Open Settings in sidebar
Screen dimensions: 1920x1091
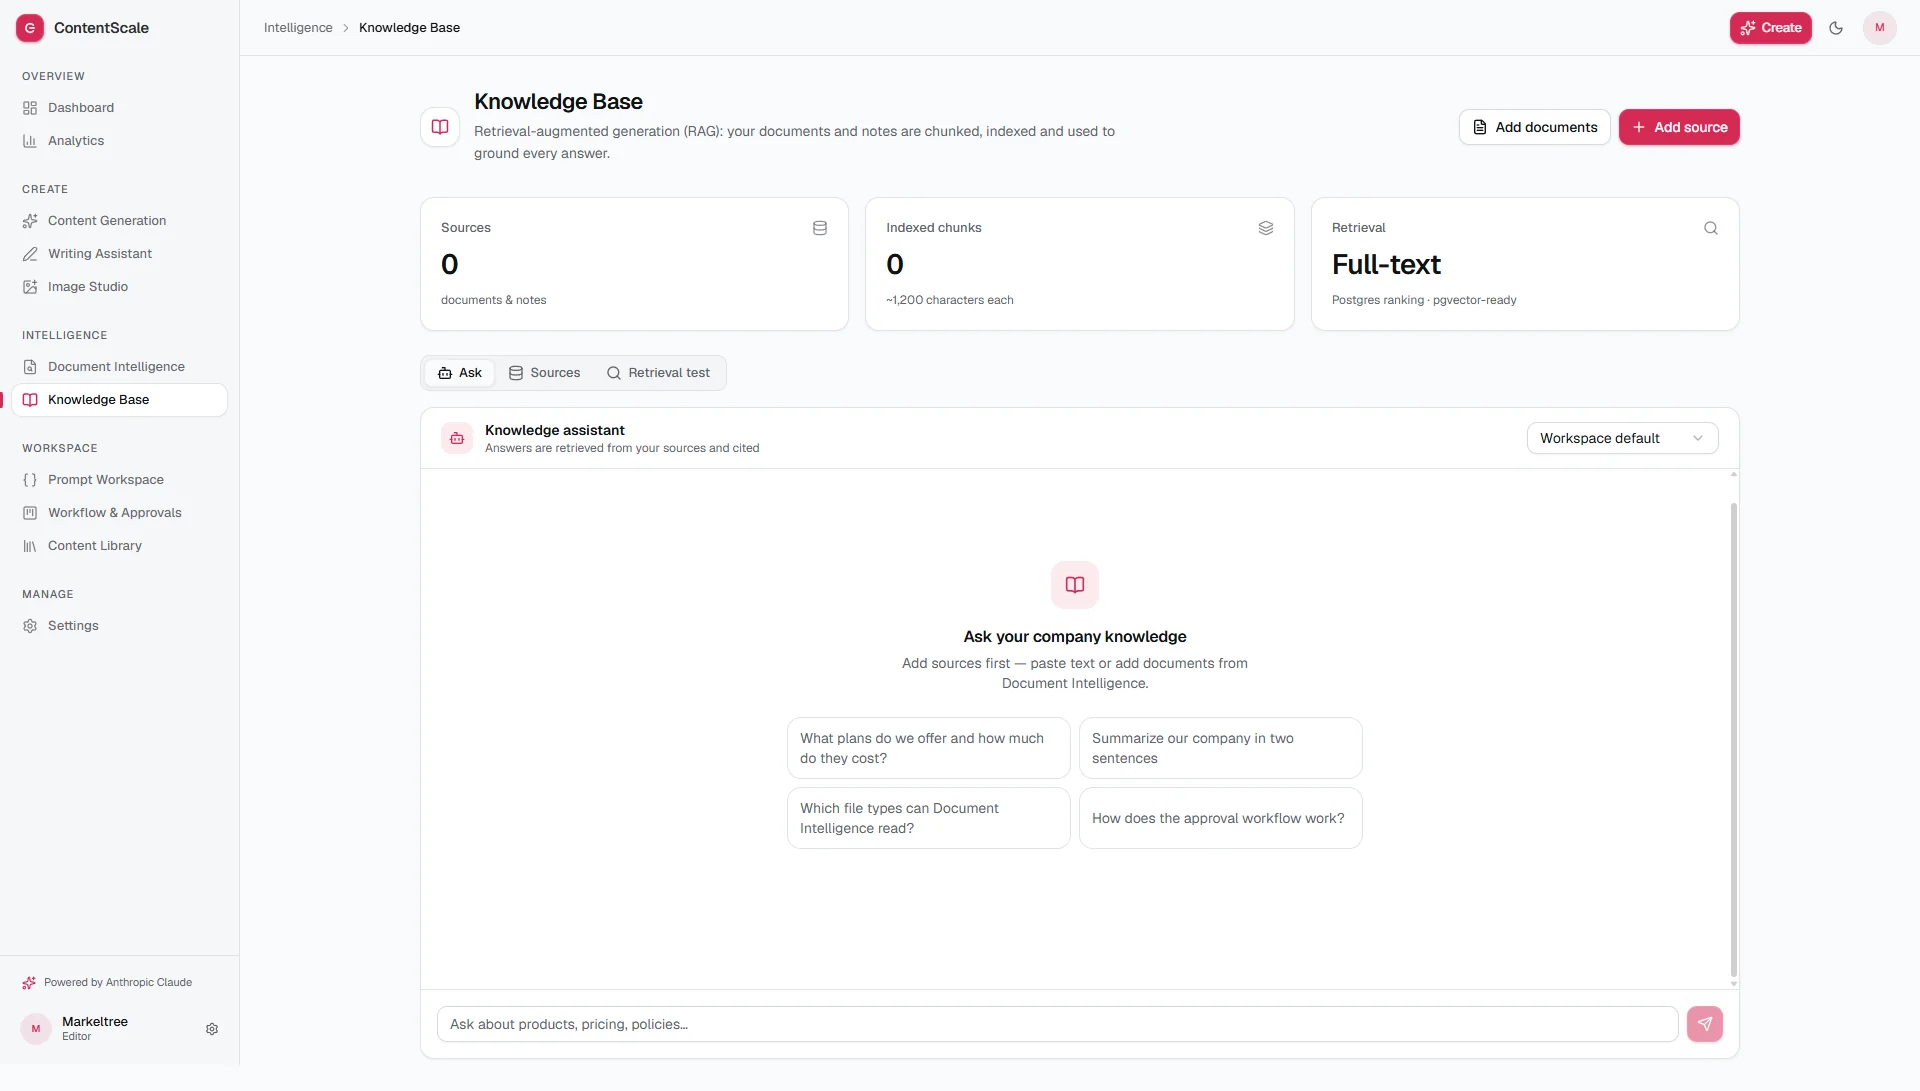pyautogui.click(x=119, y=626)
